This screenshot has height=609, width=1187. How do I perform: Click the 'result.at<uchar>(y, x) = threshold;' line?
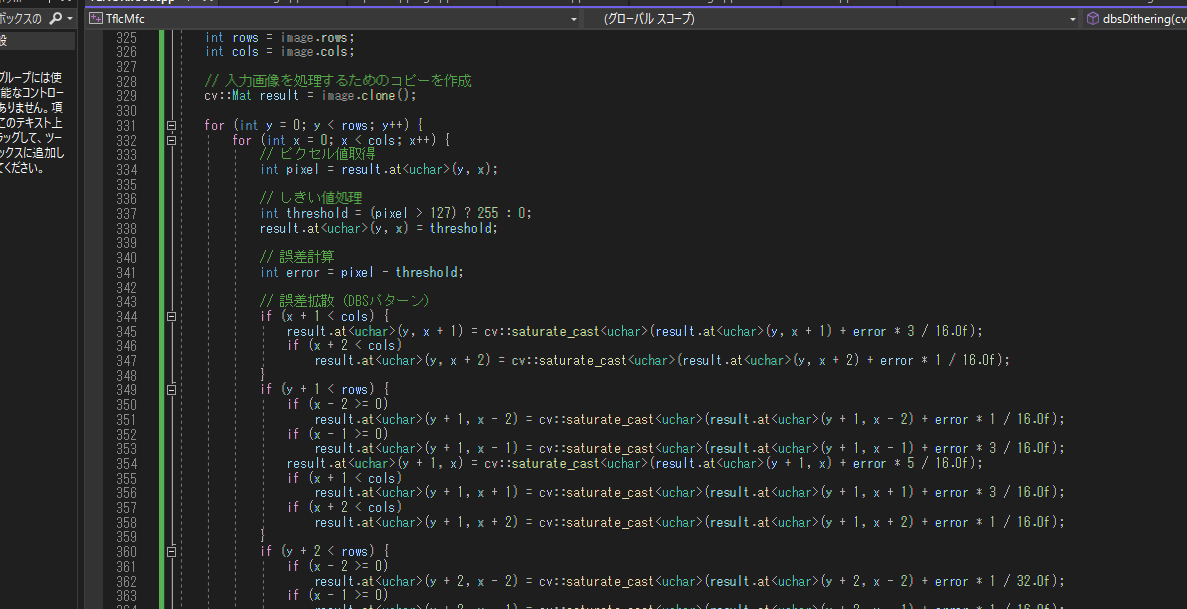(x=379, y=228)
